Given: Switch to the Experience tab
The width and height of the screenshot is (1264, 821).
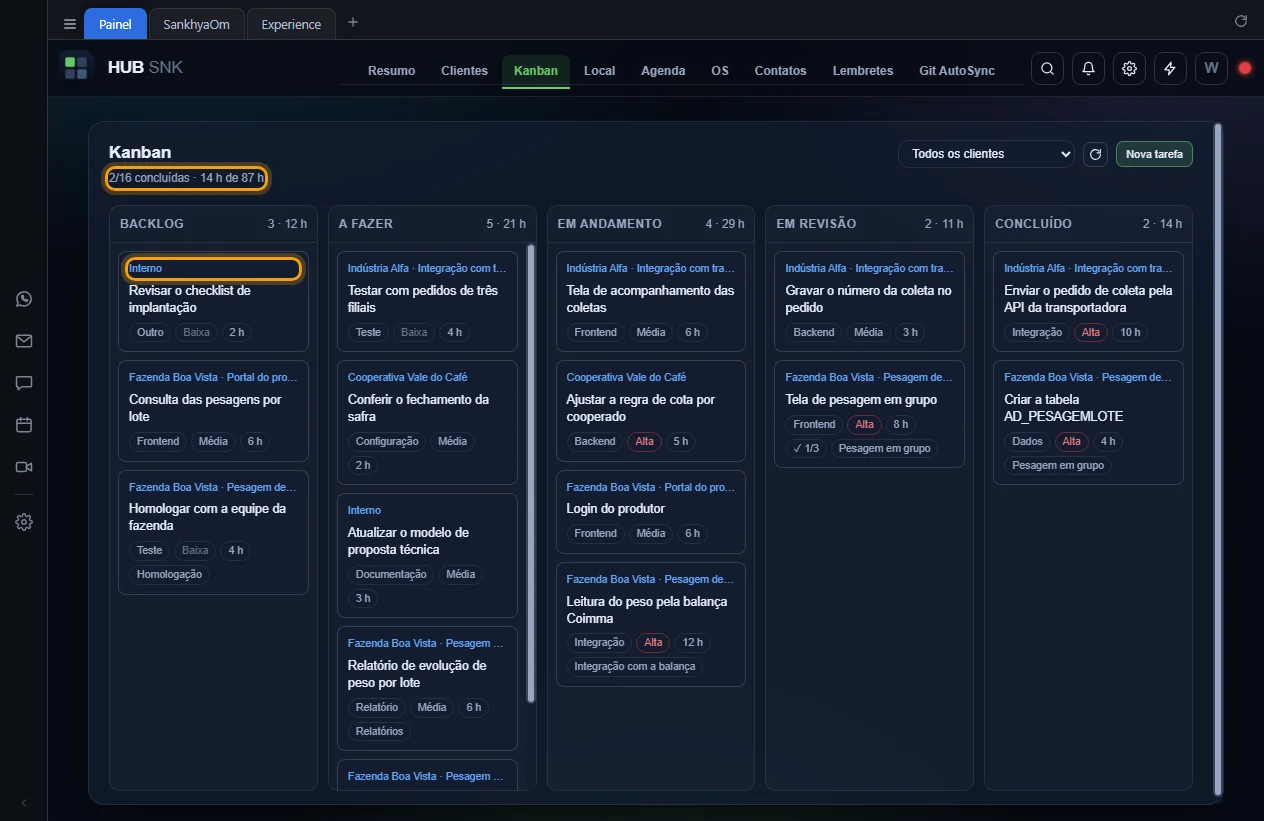Looking at the screenshot, I should [291, 24].
